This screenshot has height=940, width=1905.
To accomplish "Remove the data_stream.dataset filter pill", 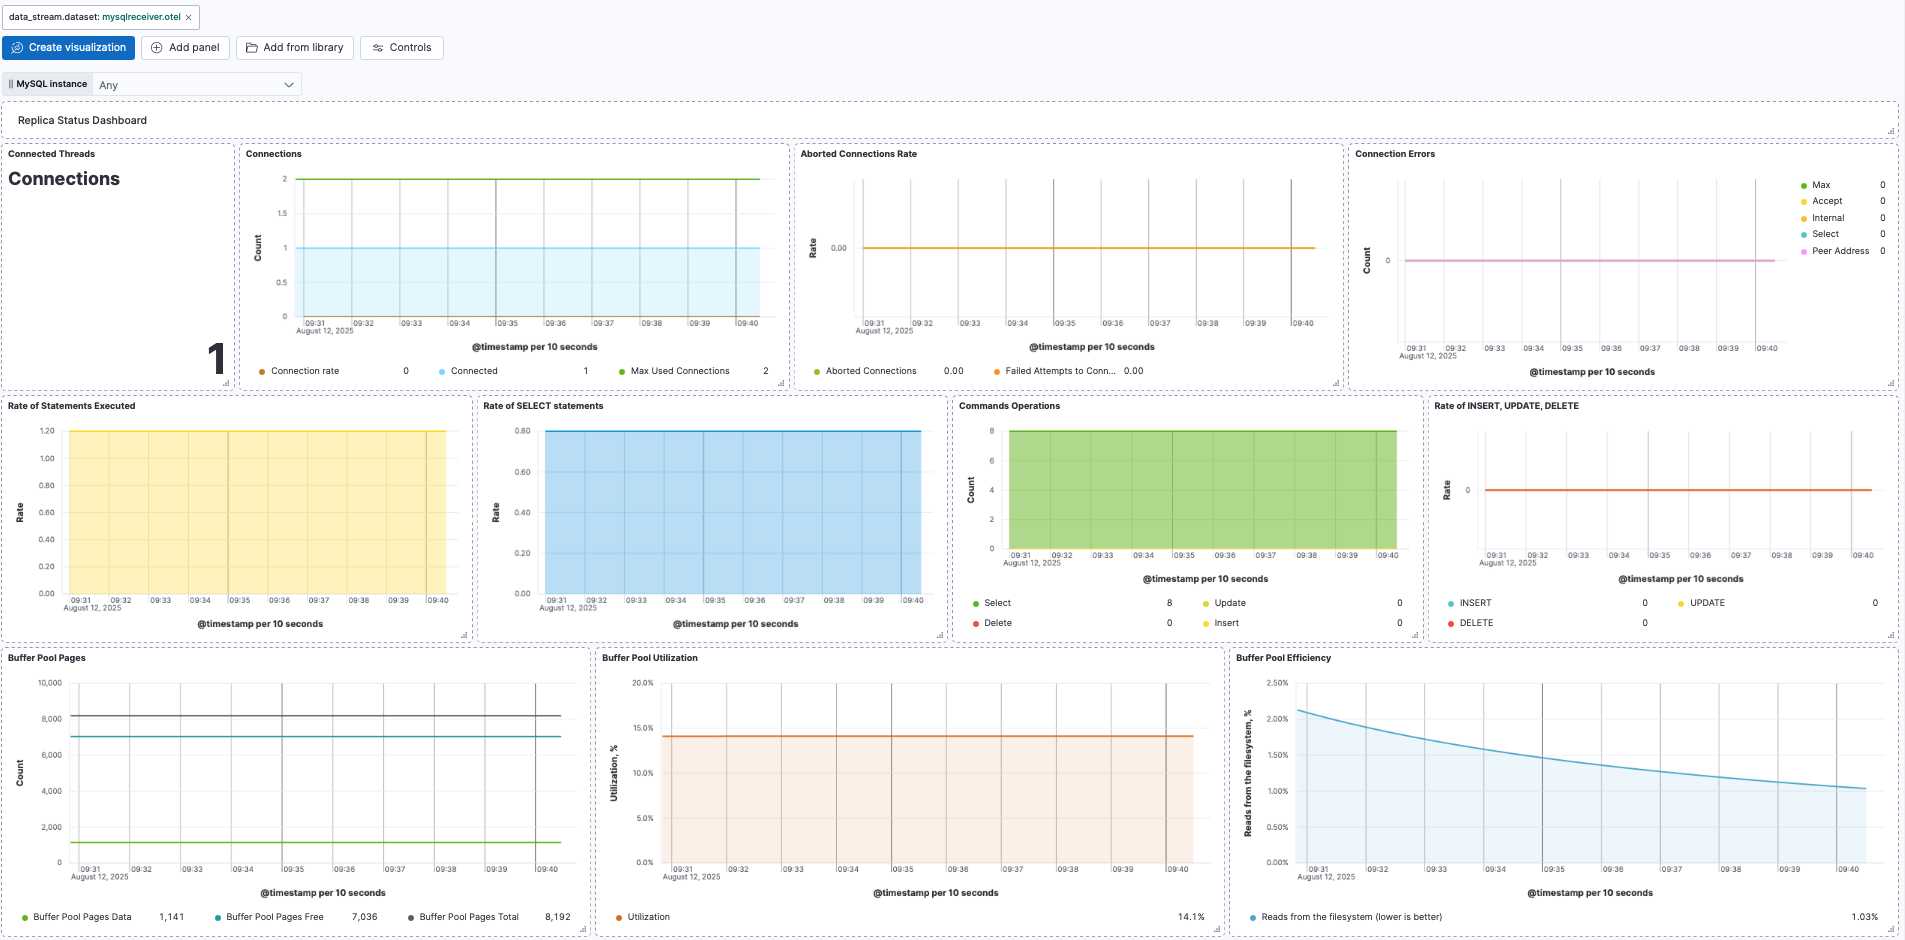I will click(188, 17).
